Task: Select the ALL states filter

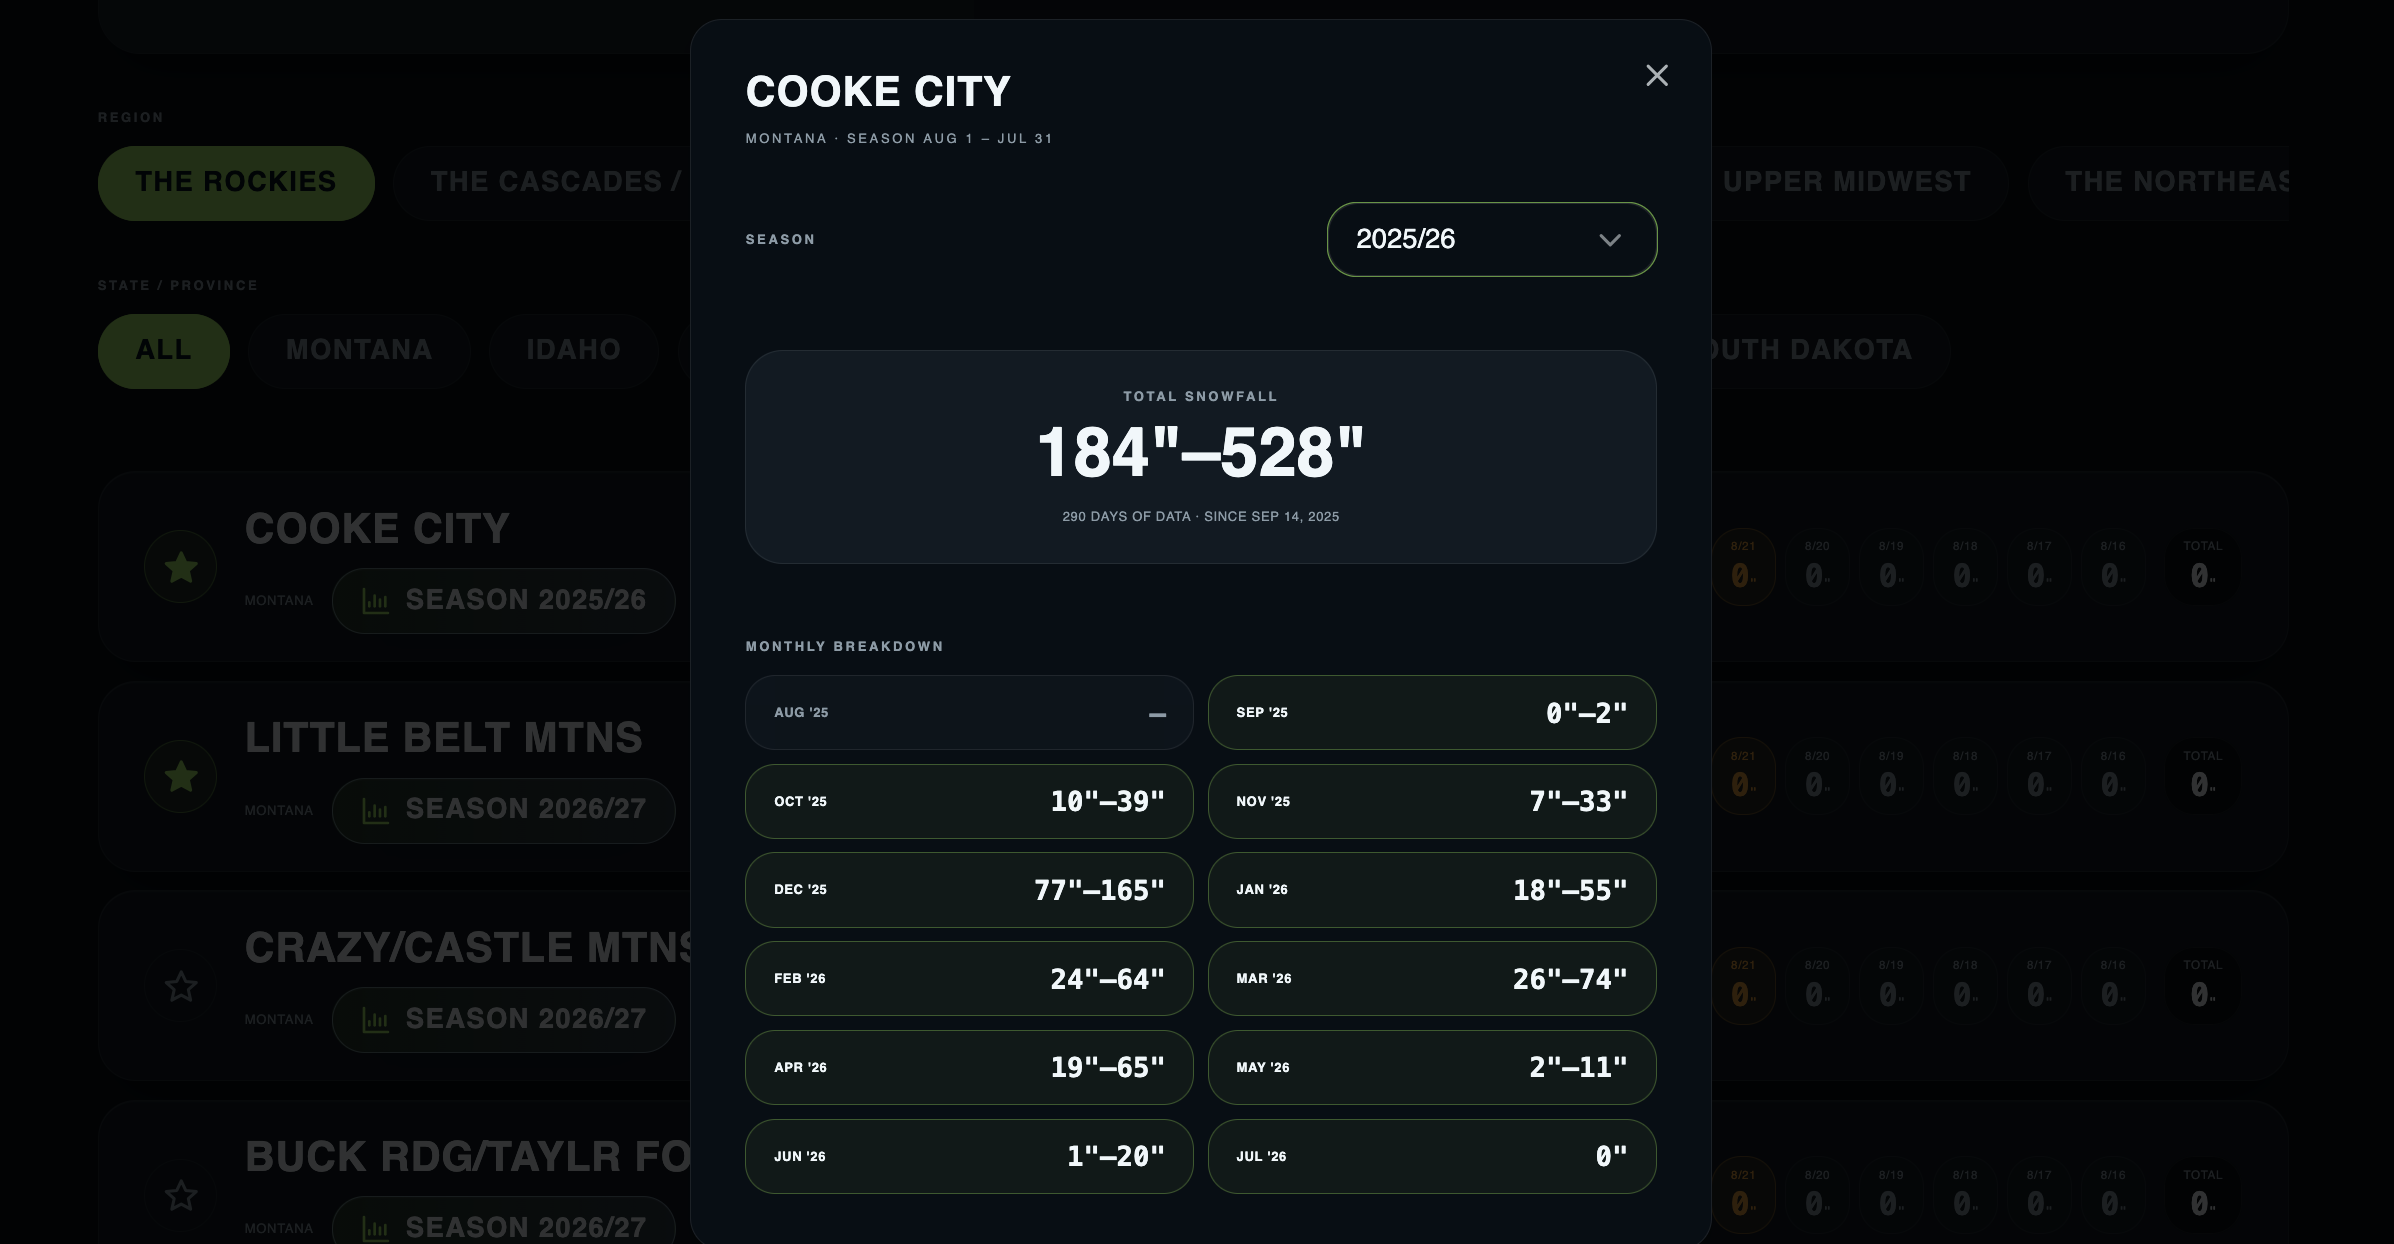Action: tap(164, 351)
